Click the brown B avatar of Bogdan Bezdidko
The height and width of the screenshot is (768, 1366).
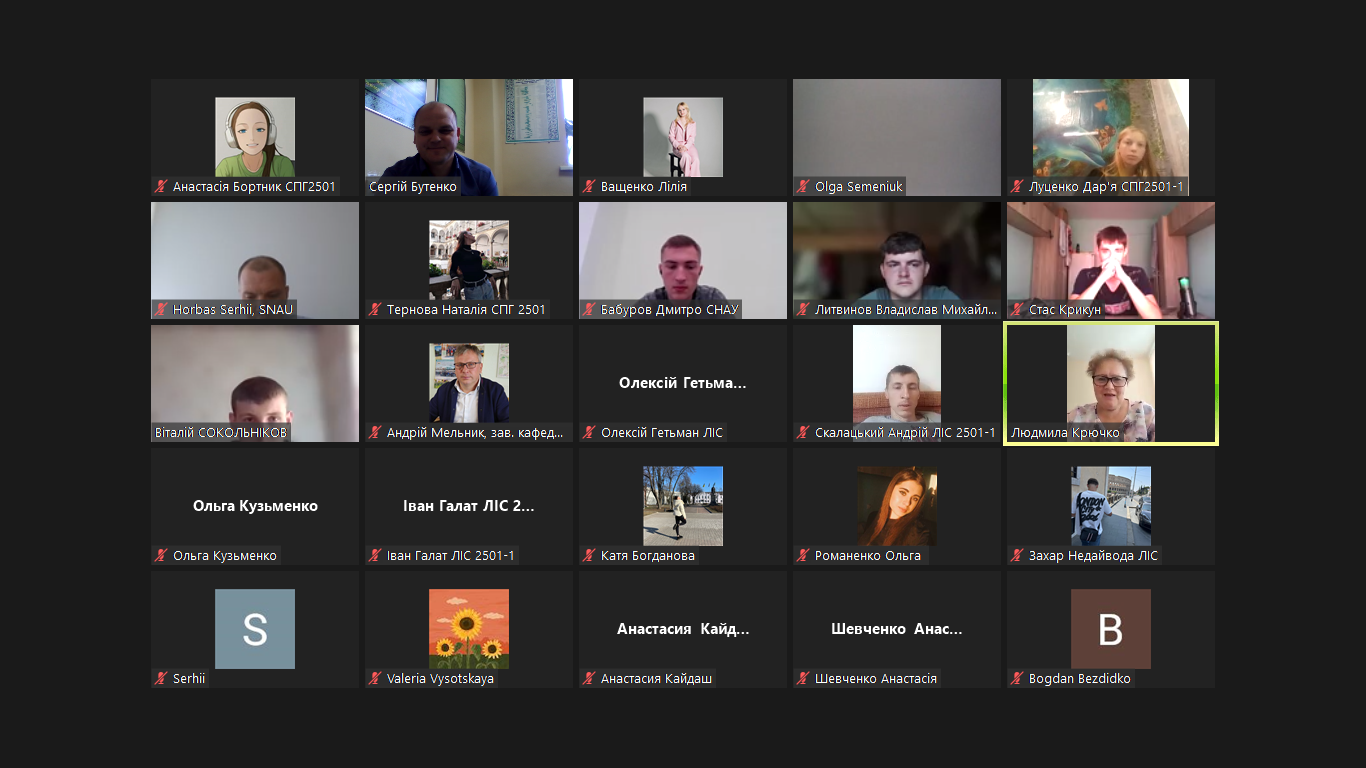(x=1111, y=629)
